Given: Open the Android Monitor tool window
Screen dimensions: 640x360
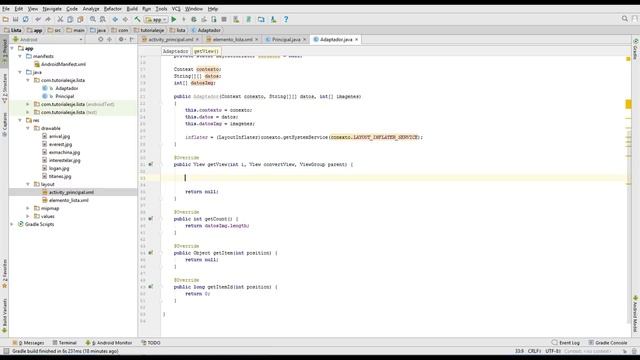Looking at the screenshot, I should (109, 343).
